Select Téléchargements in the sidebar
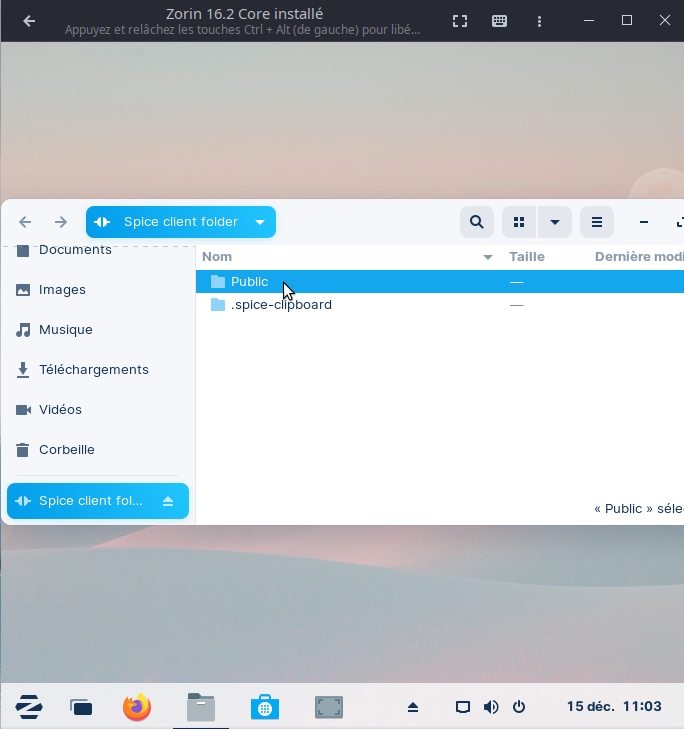 click(93, 370)
